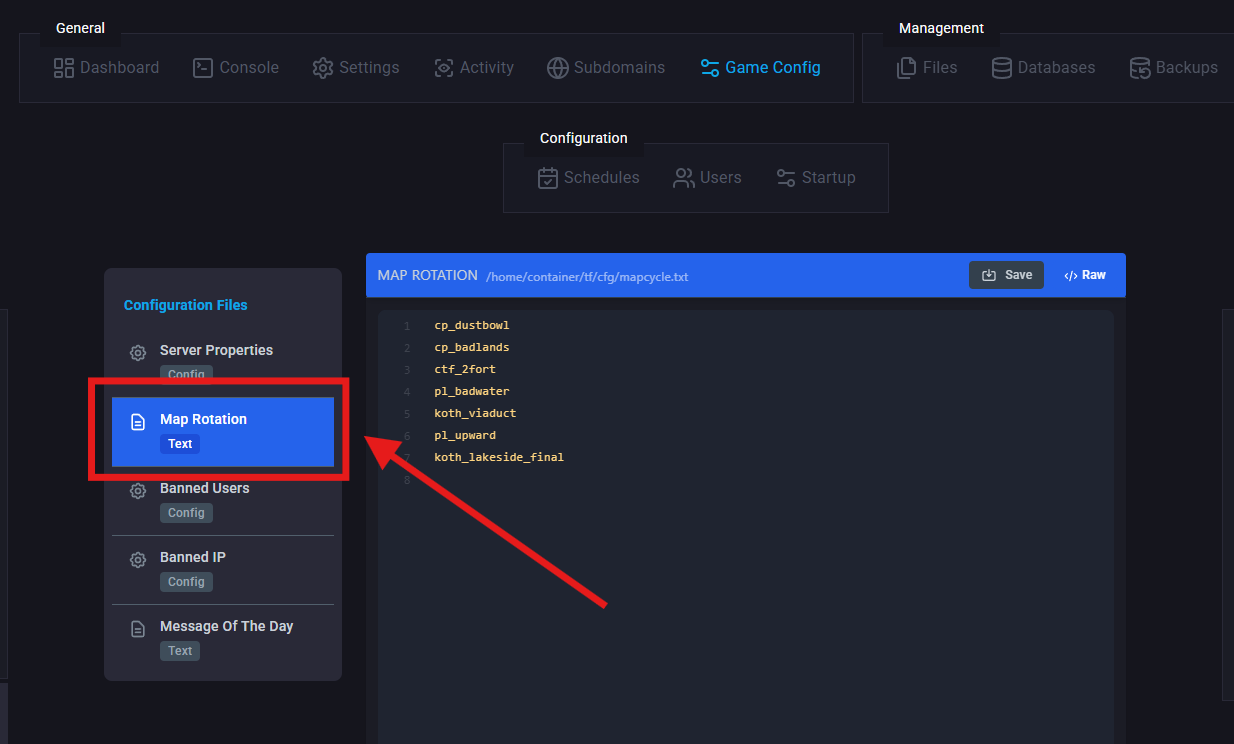Screen dimensions: 1234x744
Task: Click the Backups icon
Action: 1140,68
